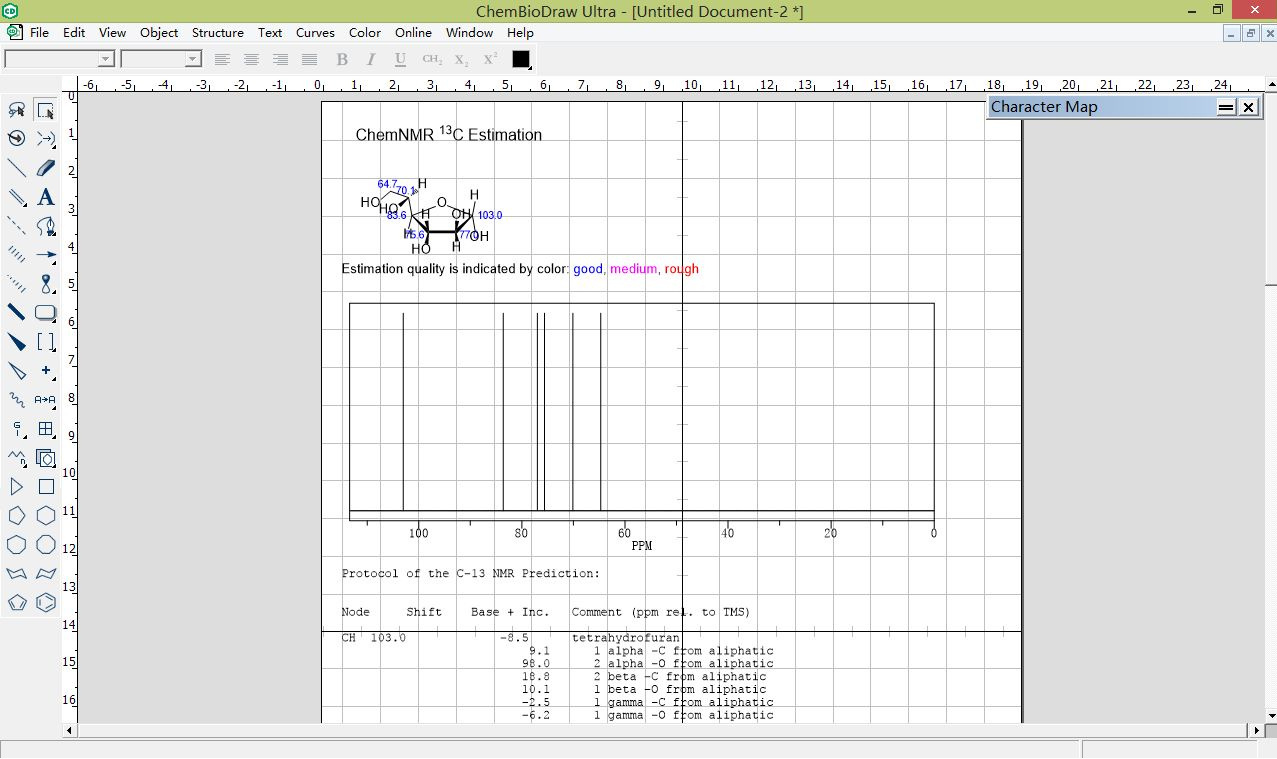Select the Lasso selection tool
The image size is (1277, 759).
pyautogui.click(x=15, y=110)
